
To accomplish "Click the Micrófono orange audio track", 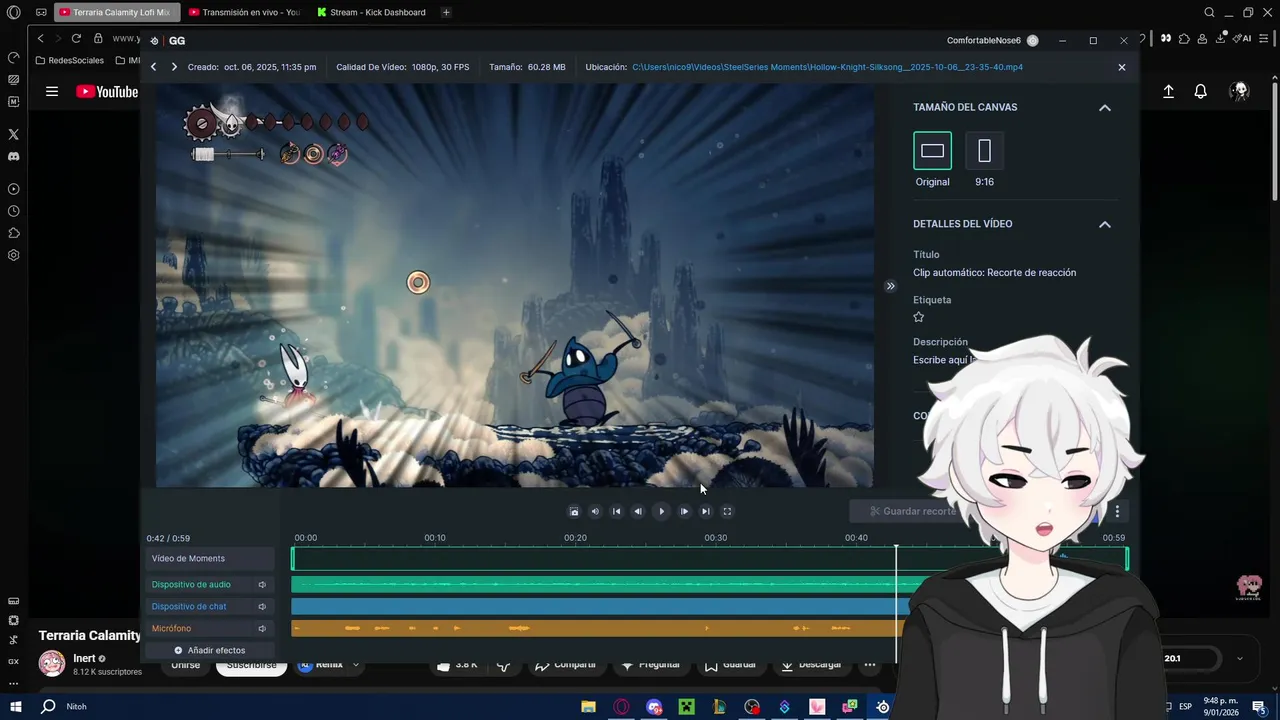I will [x=598, y=628].
